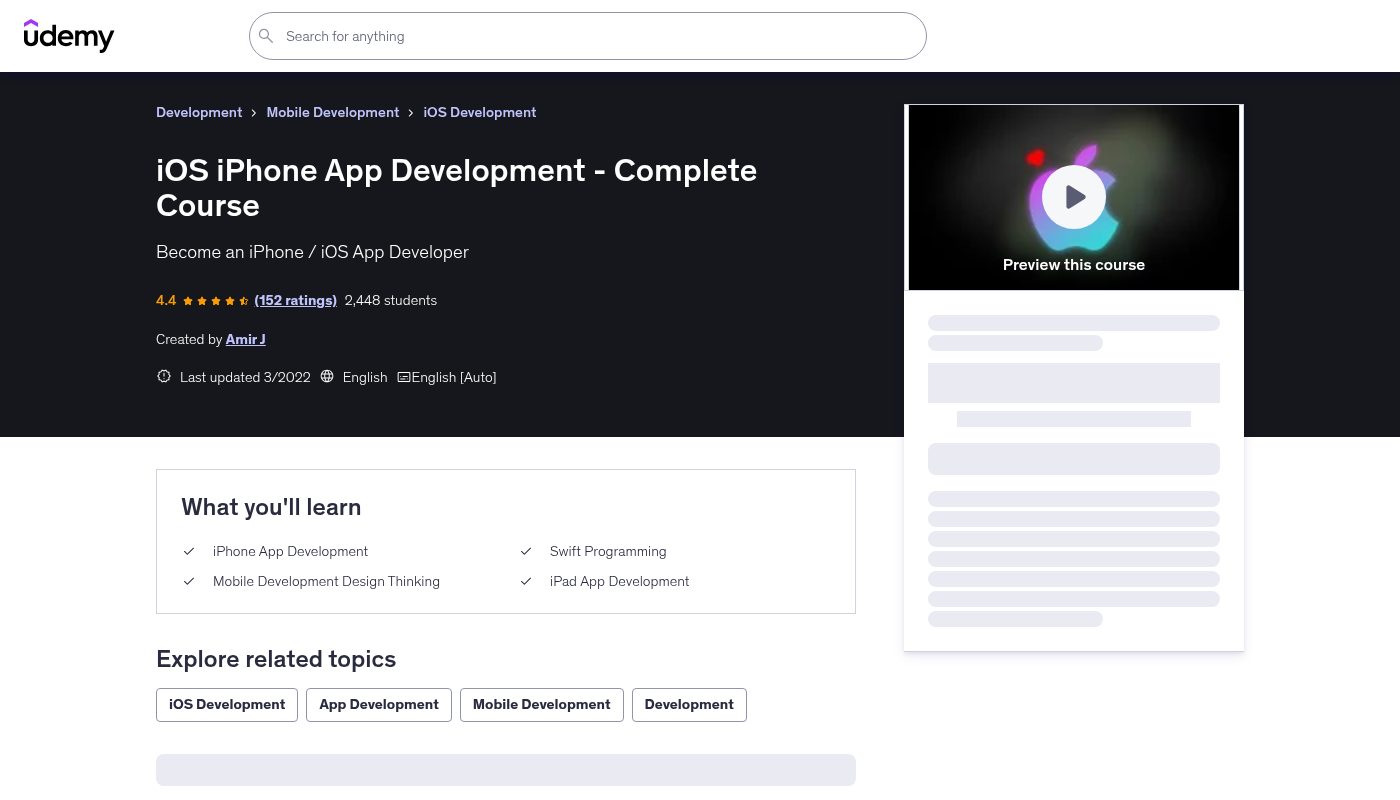Click the globe language icon
Viewport: 1400px width, 800px height.
tap(327, 377)
